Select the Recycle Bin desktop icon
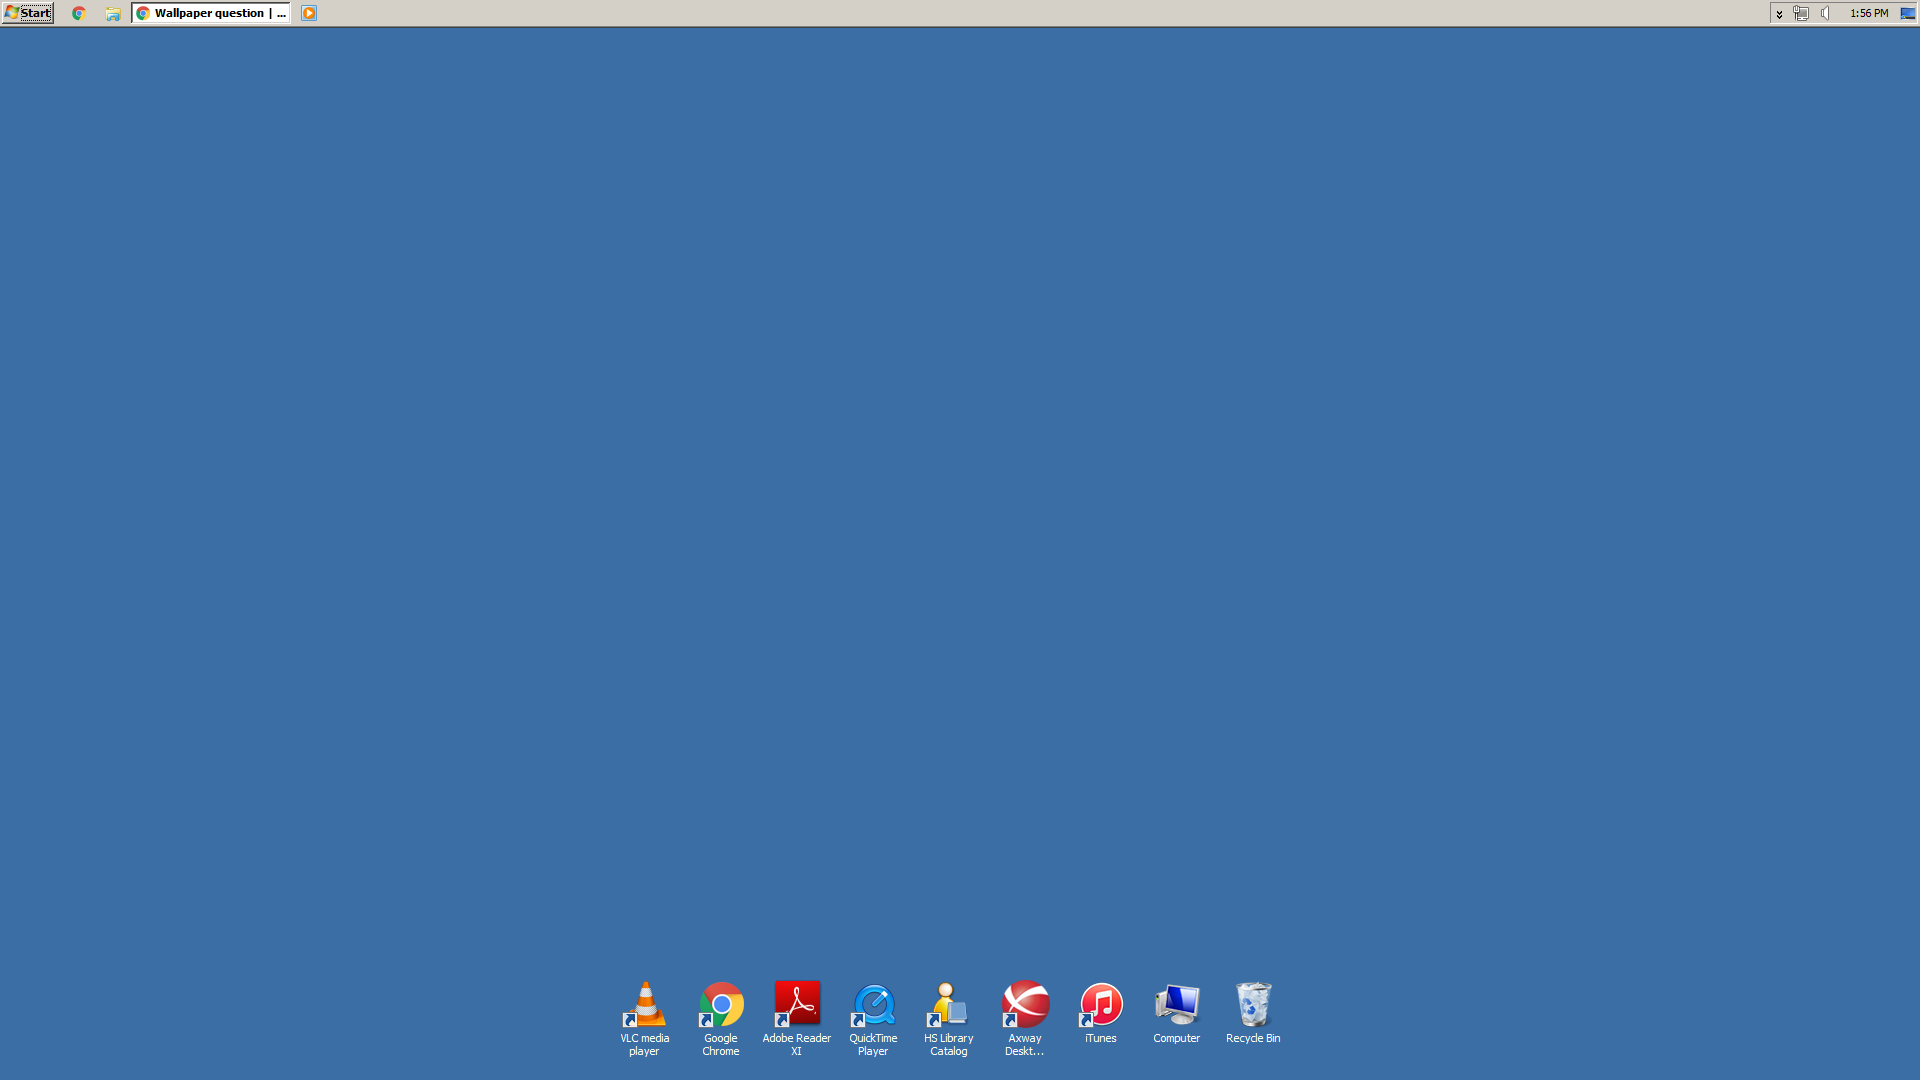This screenshot has width=1920, height=1080. [x=1253, y=1013]
